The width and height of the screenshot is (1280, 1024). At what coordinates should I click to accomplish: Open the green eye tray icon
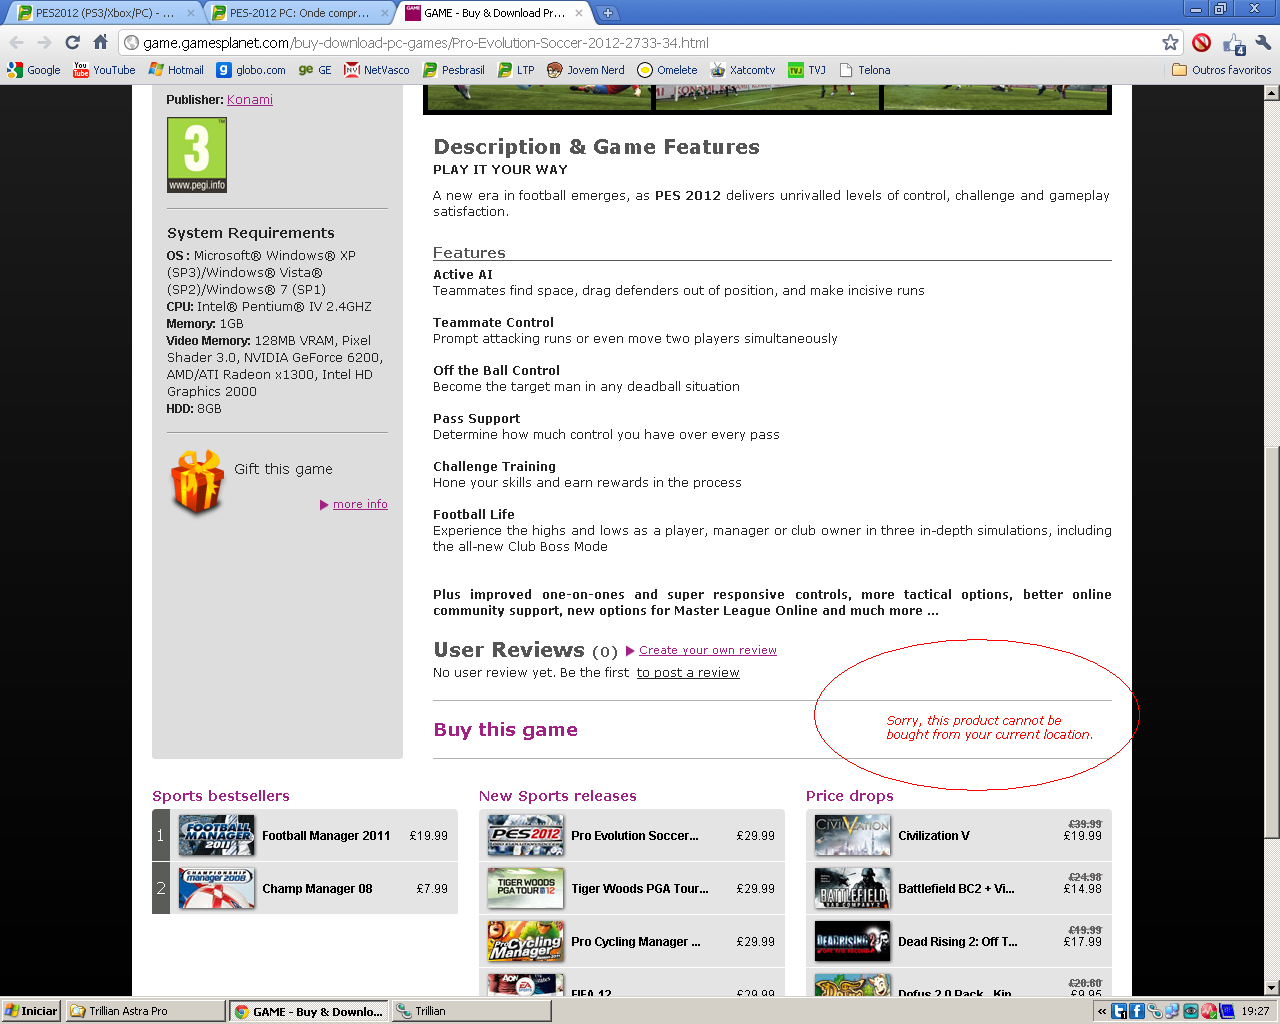[1191, 1011]
